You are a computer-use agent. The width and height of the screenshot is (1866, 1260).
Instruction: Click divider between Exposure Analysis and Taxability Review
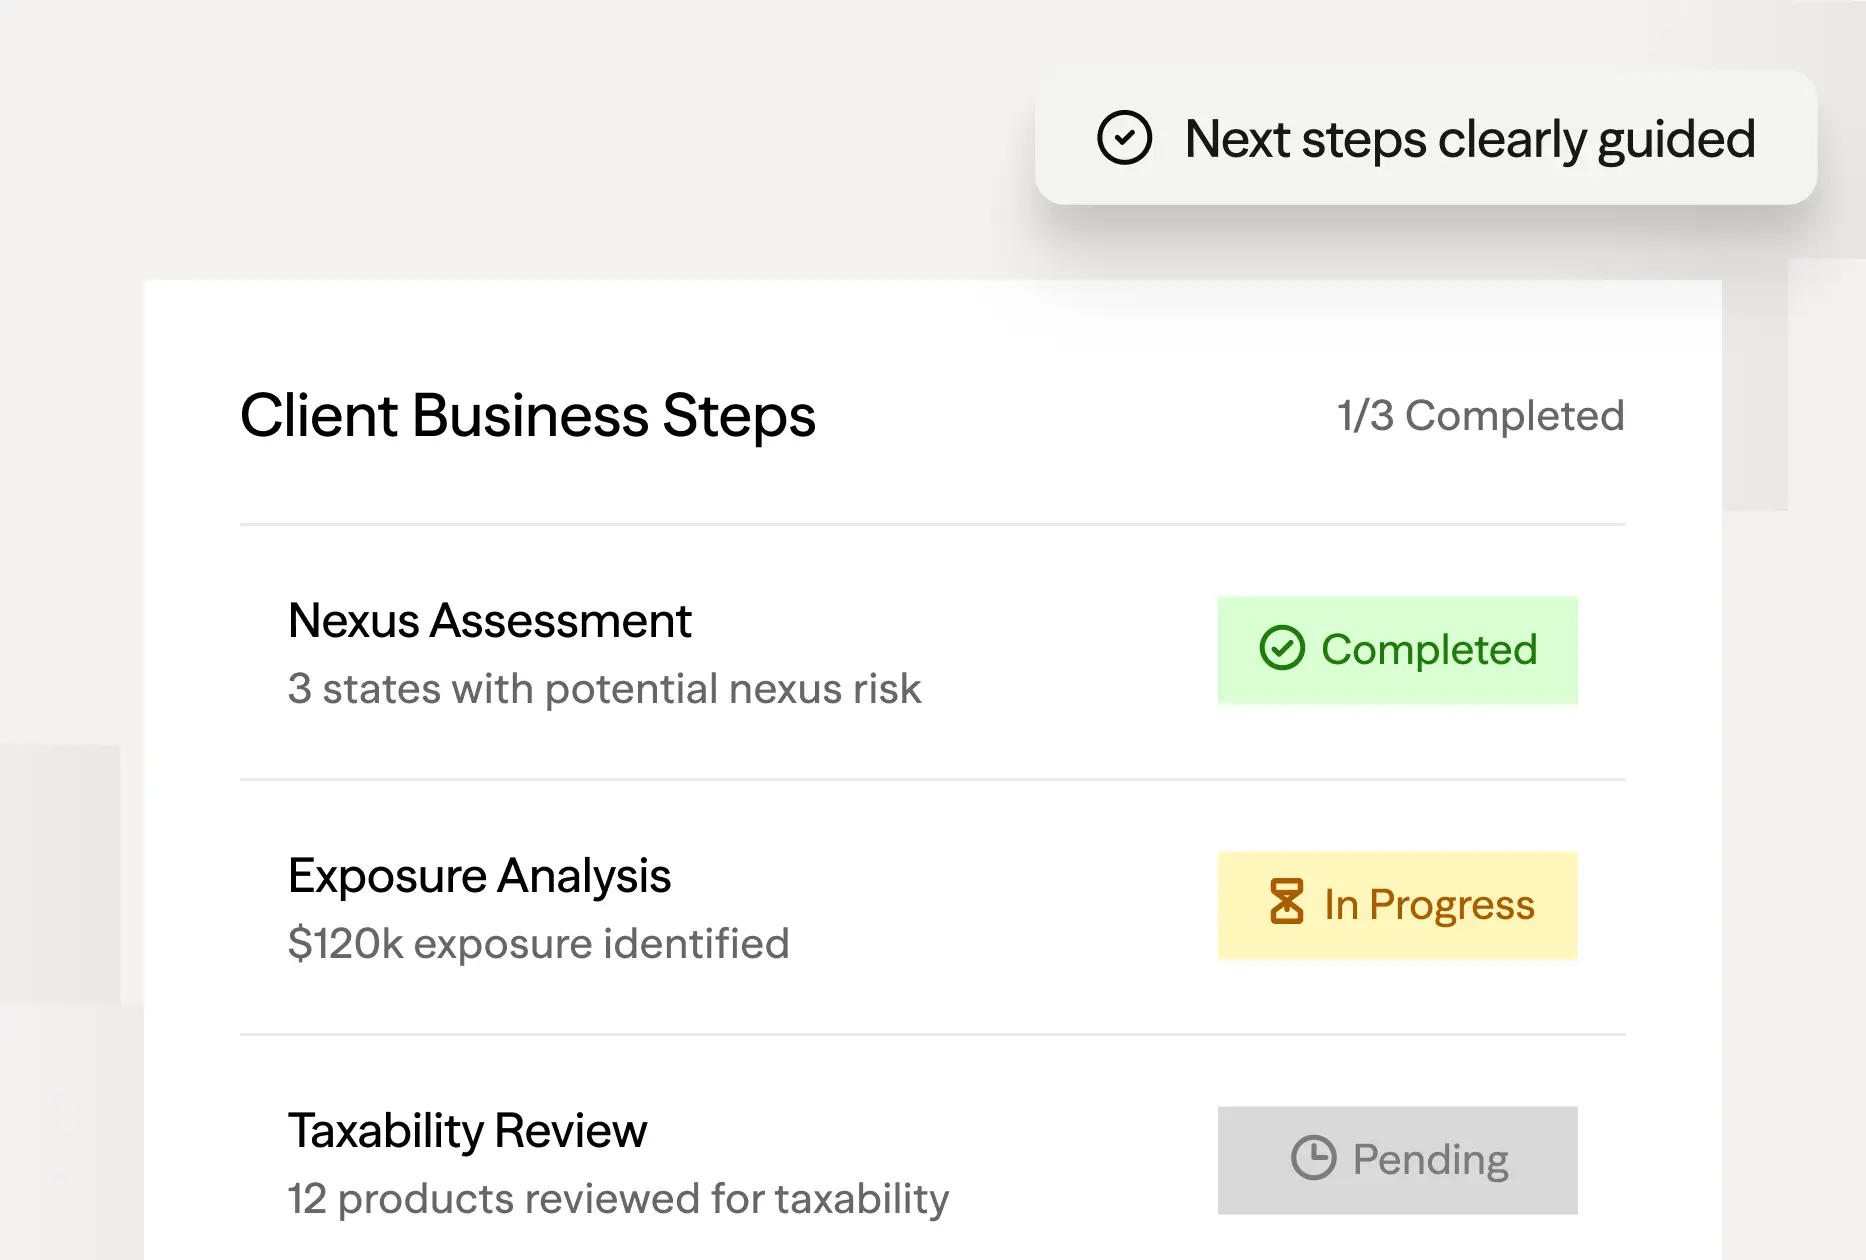point(932,1034)
